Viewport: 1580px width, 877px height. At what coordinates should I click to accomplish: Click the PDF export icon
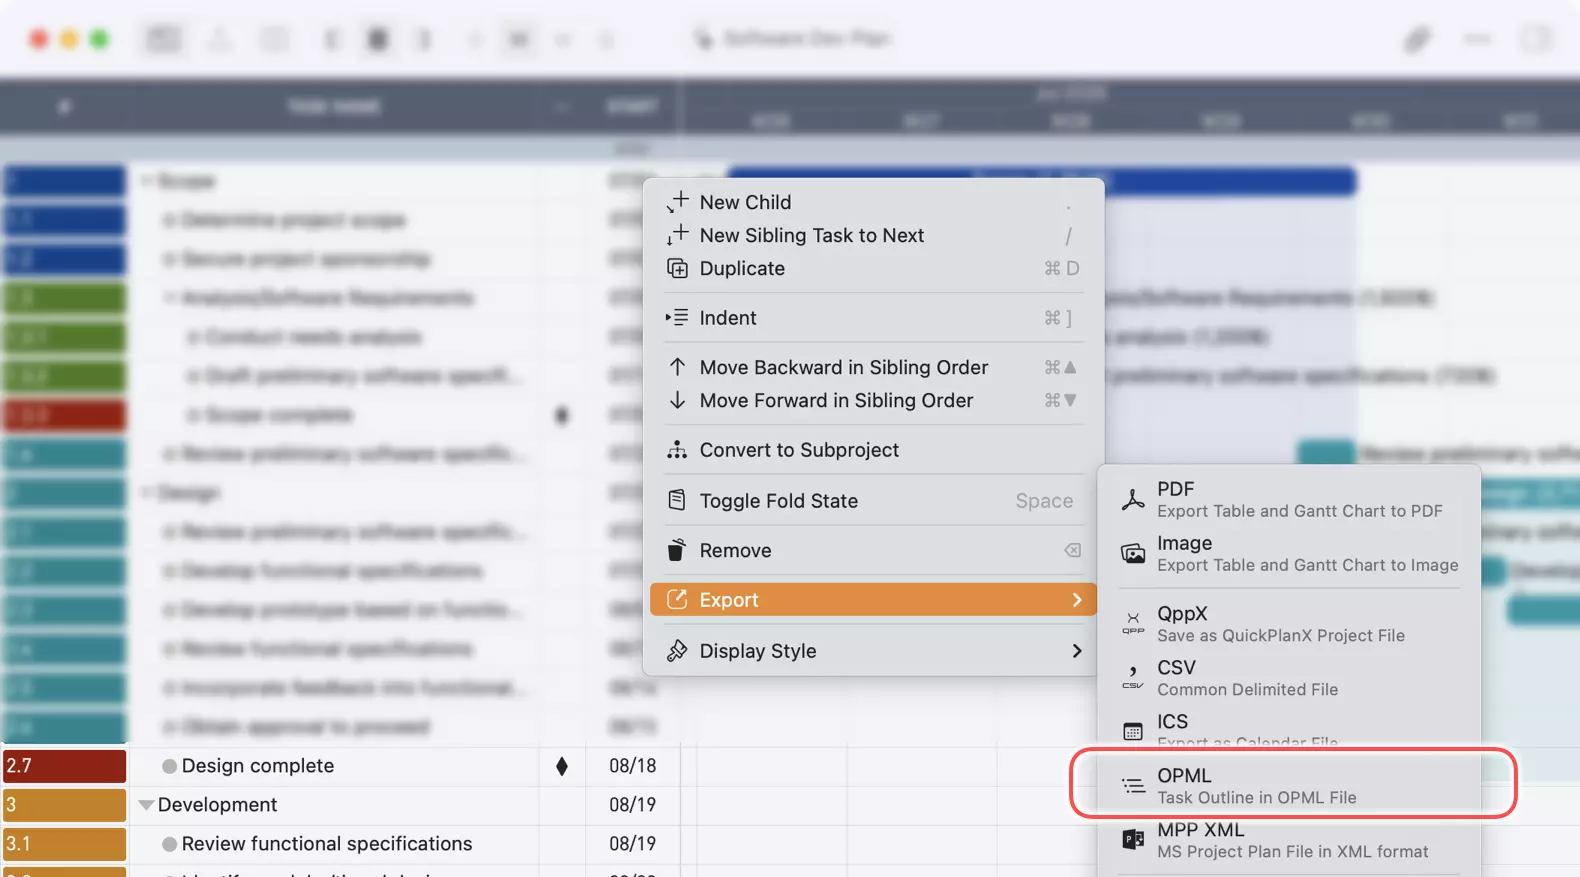pyautogui.click(x=1133, y=500)
